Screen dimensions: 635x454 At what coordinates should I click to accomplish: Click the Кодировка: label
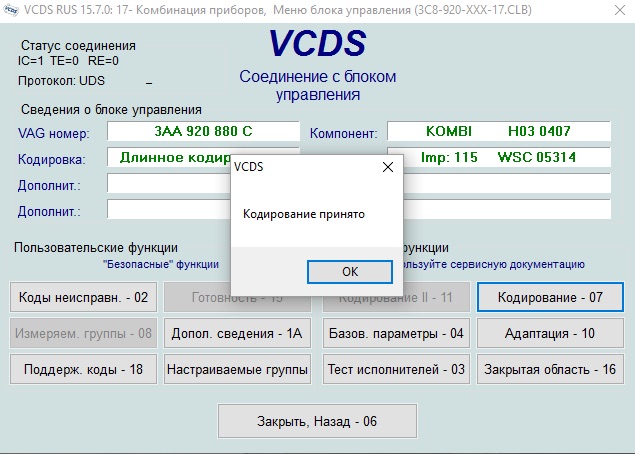51,159
